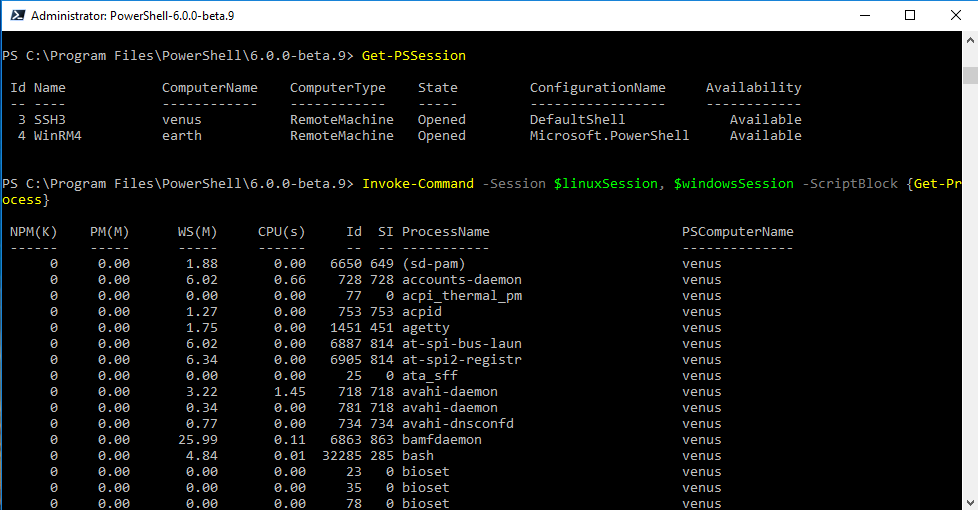Click the avahi-dnsconfd process name
The image size is (978, 510).
click(458, 424)
